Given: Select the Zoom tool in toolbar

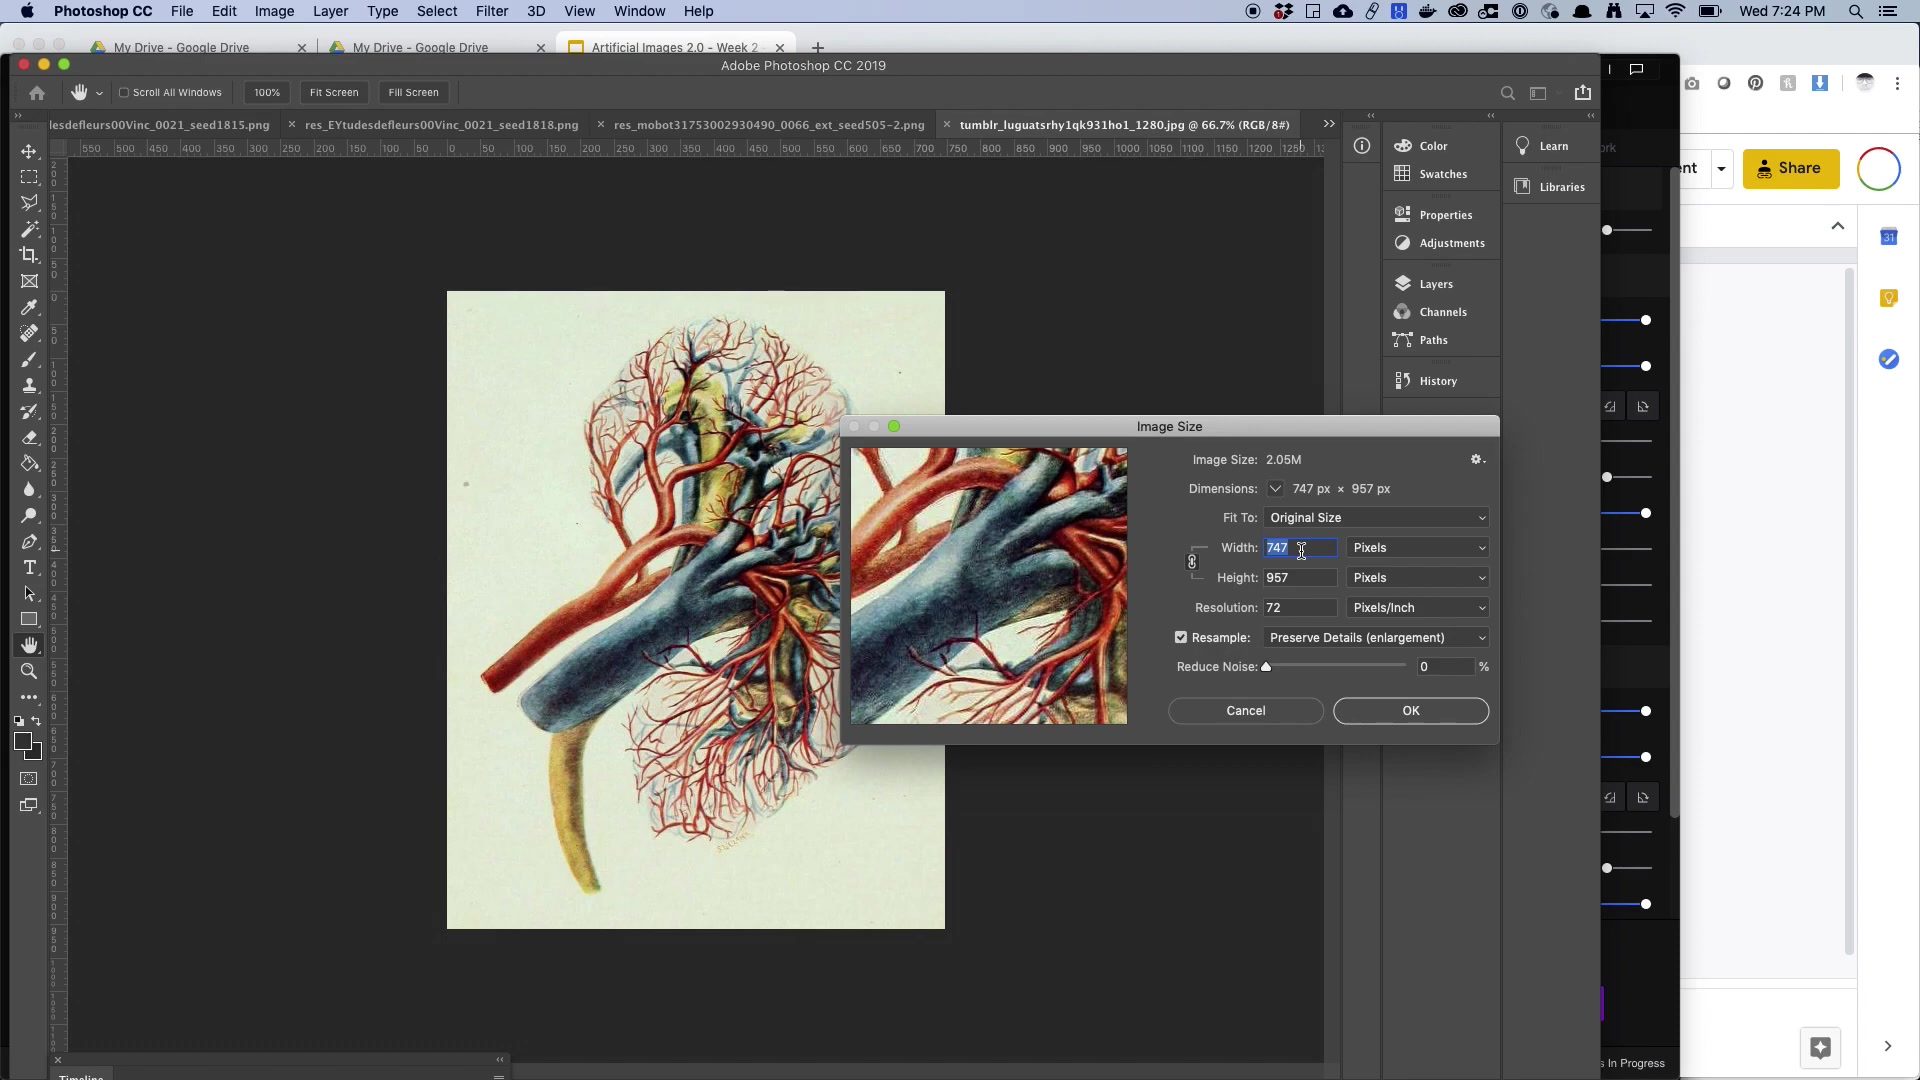Looking at the screenshot, I should pos(29,671).
